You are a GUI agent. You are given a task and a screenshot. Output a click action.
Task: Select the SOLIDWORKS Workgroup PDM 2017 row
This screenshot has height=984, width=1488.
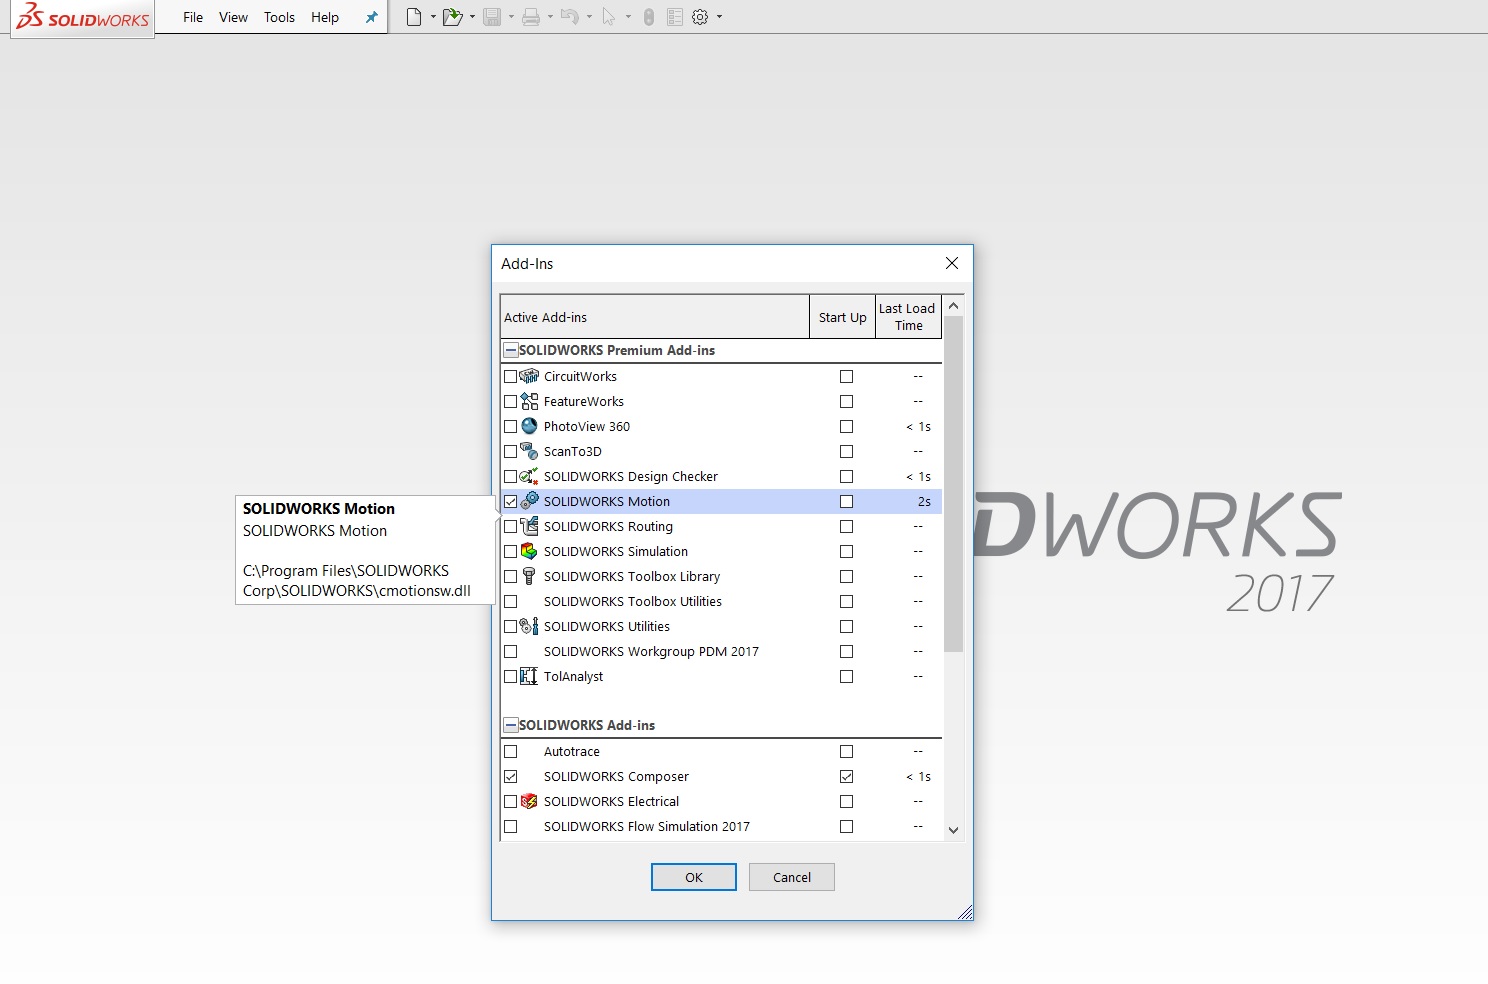coord(721,651)
